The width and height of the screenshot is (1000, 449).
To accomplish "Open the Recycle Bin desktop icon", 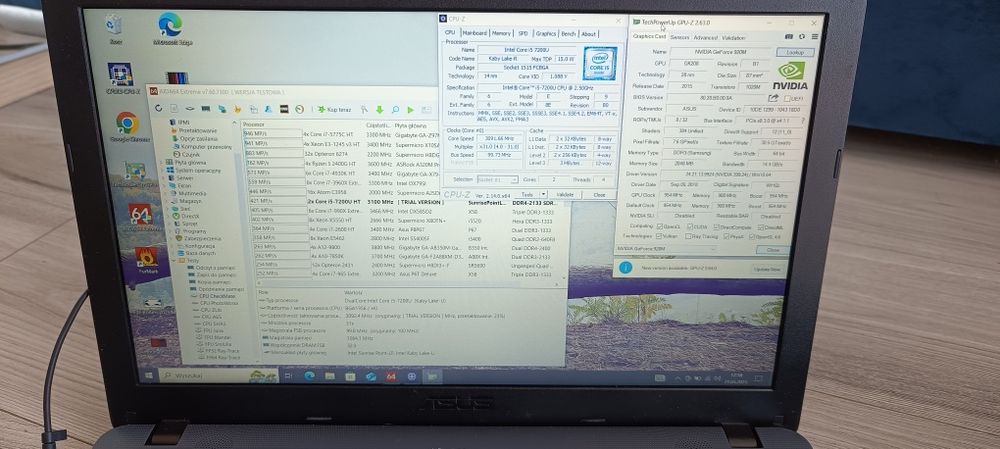I will pyautogui.click(x=114, y=25).
